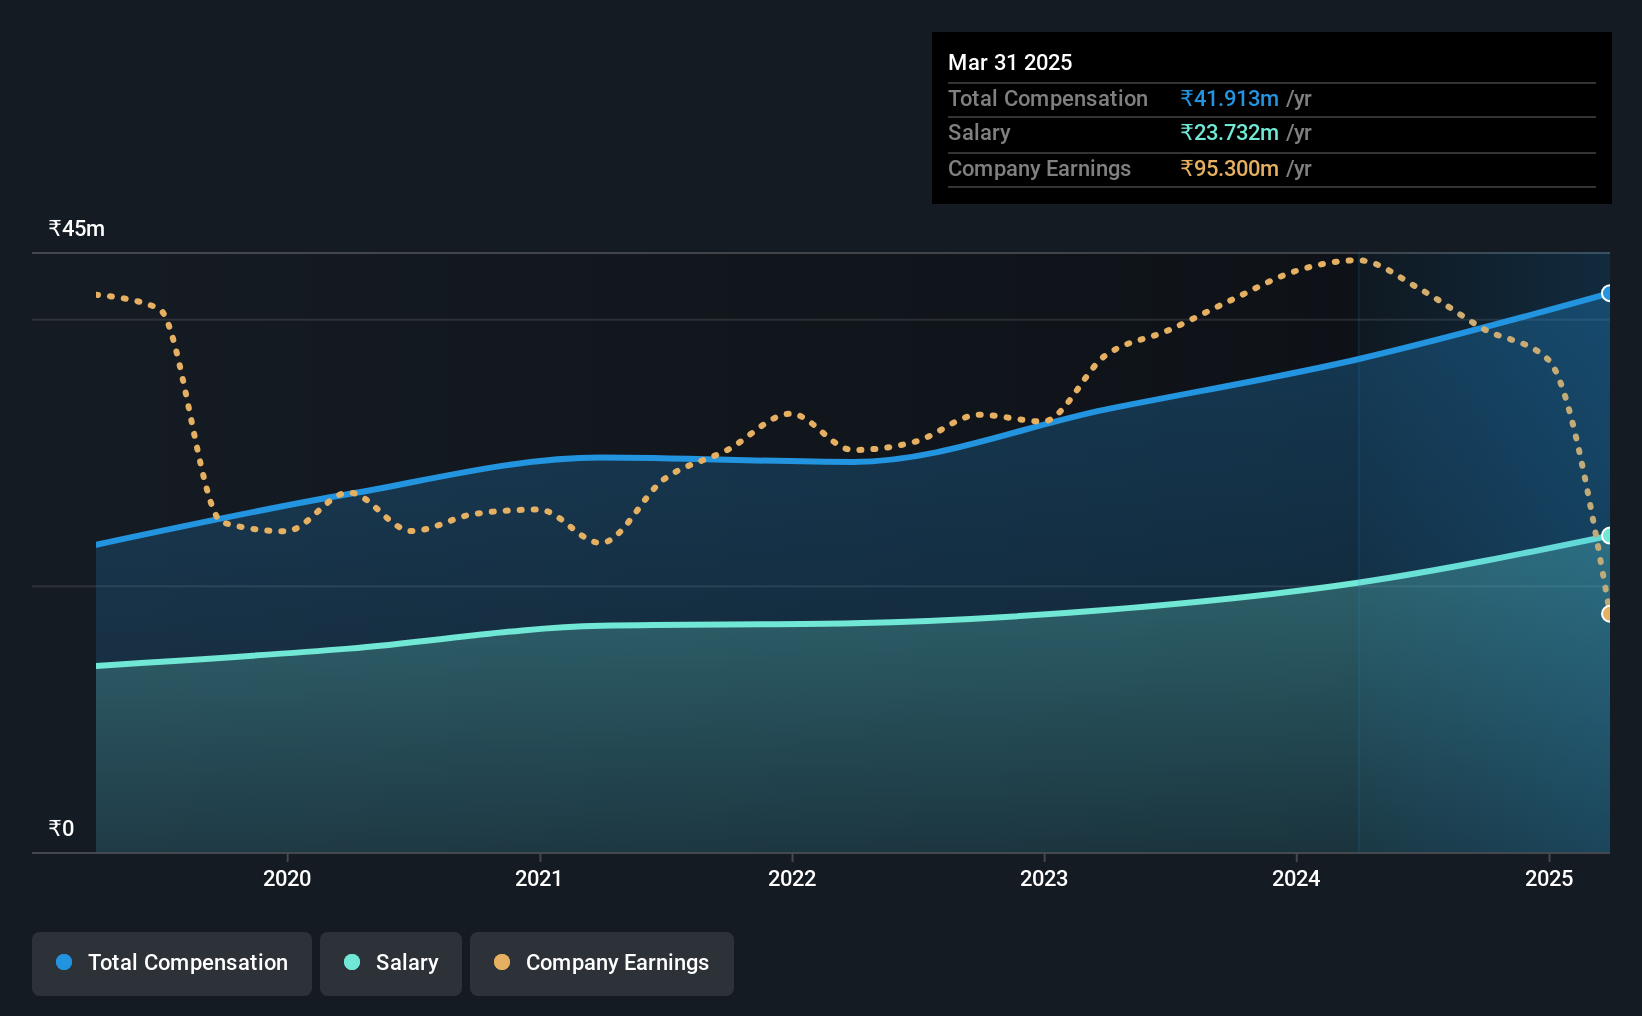Click the teal Salary endpoint marker
This screenshot has height=1016, width=1642.
point(1608,536)
